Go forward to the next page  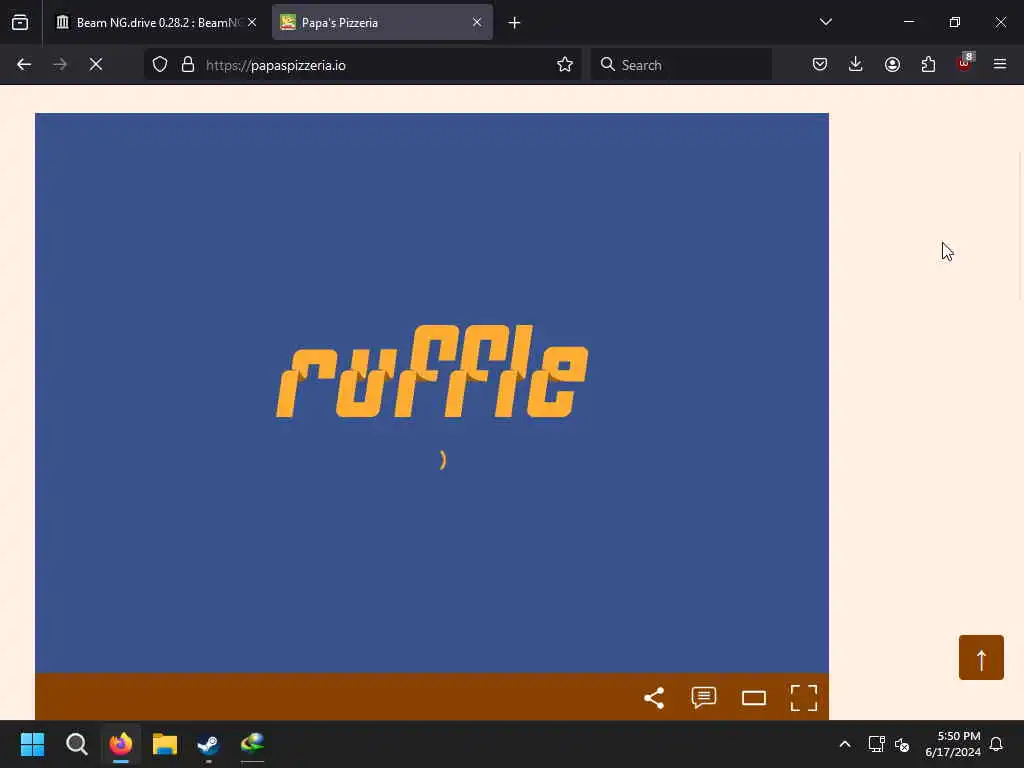(60, 65)
